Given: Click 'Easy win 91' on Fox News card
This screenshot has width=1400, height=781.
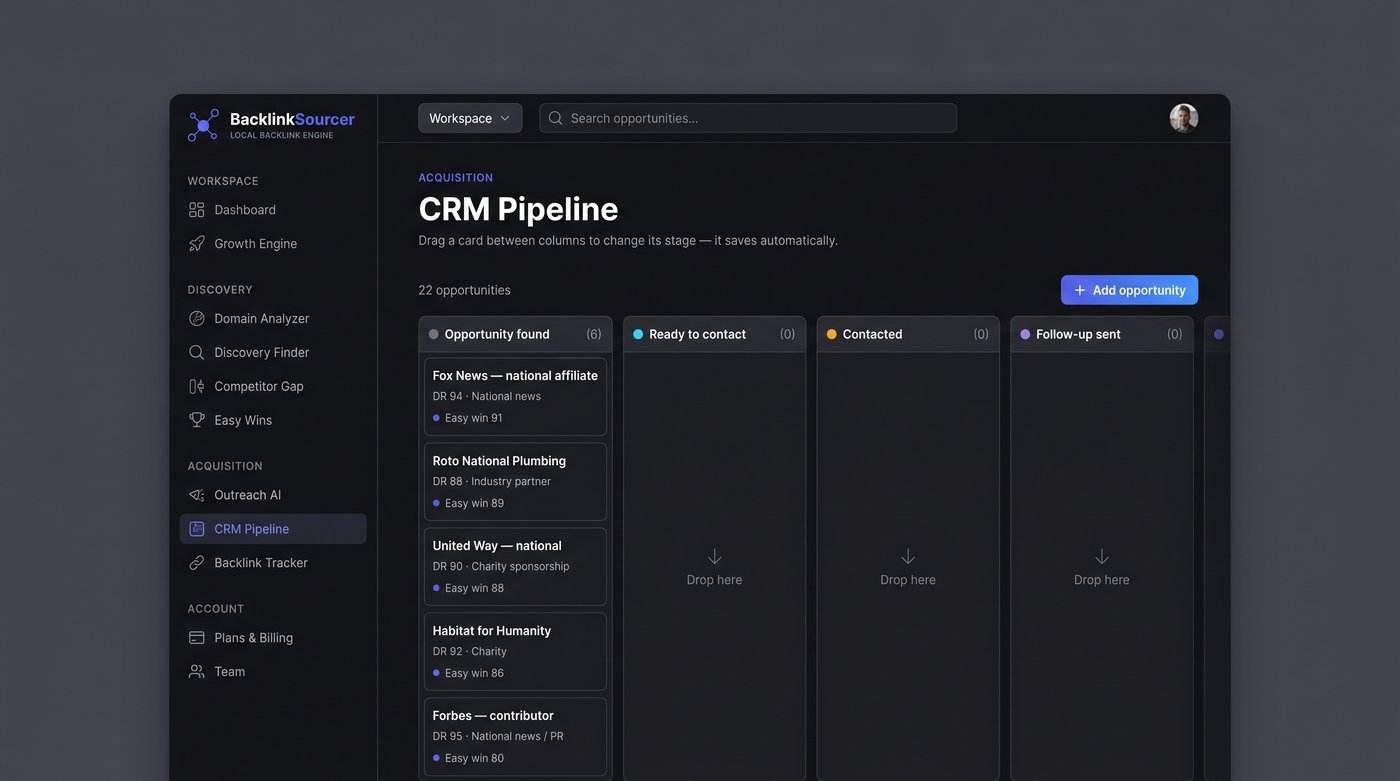Looking at the screenshot, I should (474, 419).
